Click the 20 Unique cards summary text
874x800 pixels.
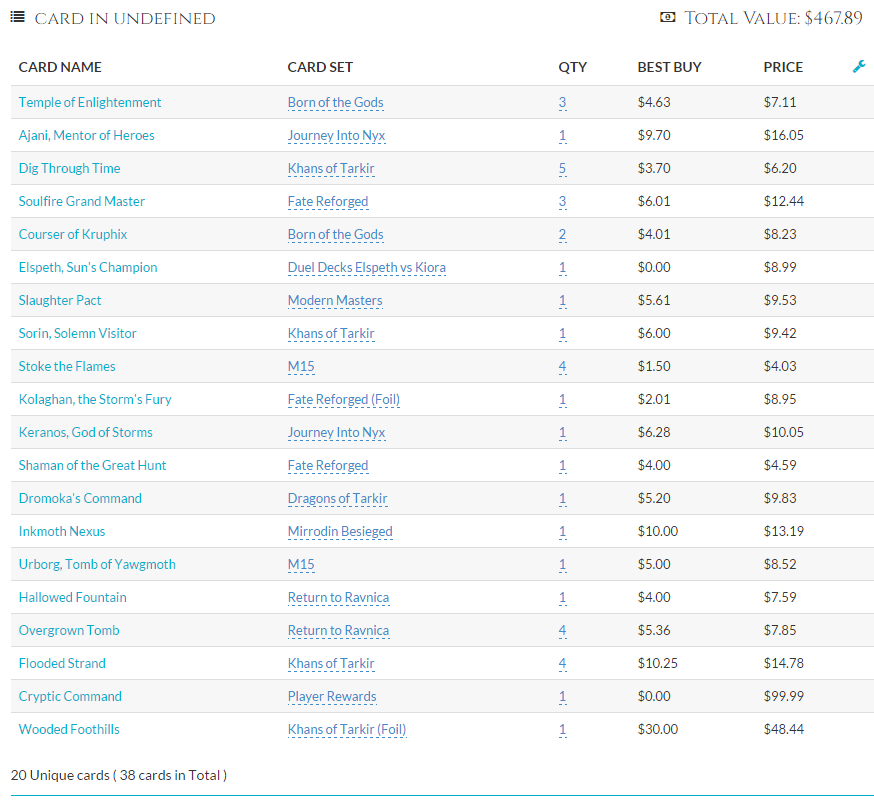pos(119,775)
